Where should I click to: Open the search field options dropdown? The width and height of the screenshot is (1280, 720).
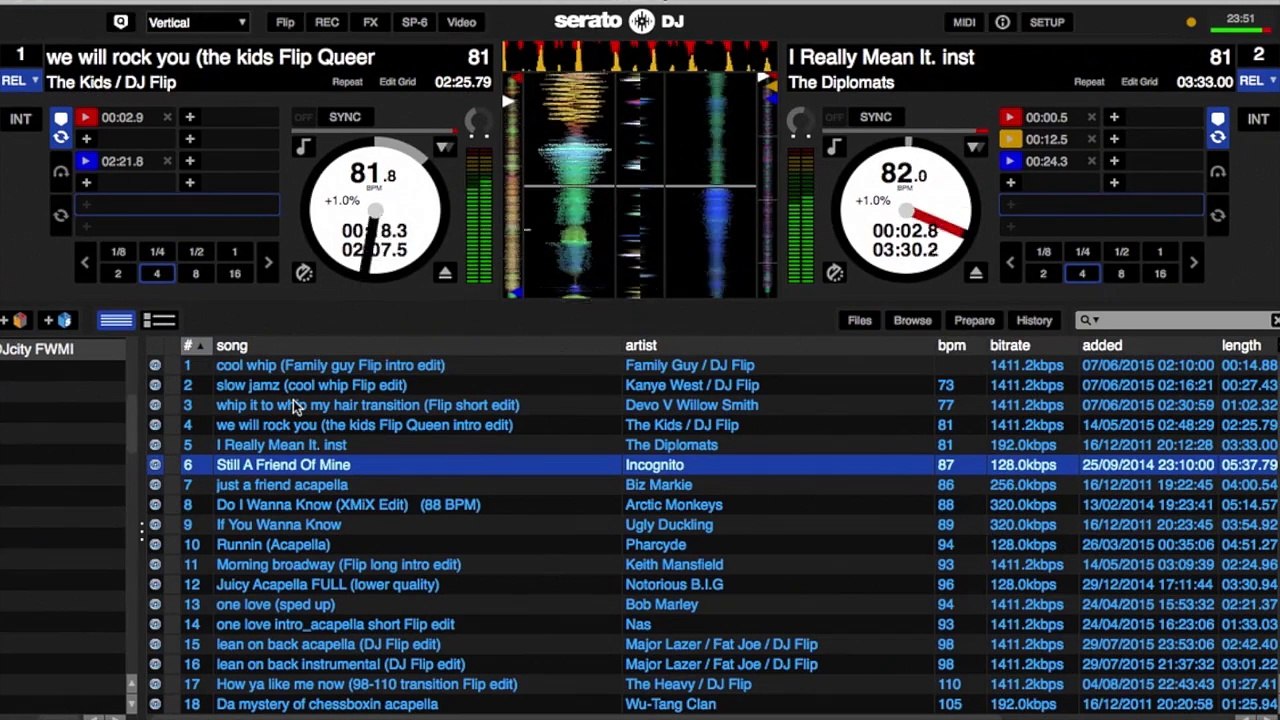(1088, 320)
